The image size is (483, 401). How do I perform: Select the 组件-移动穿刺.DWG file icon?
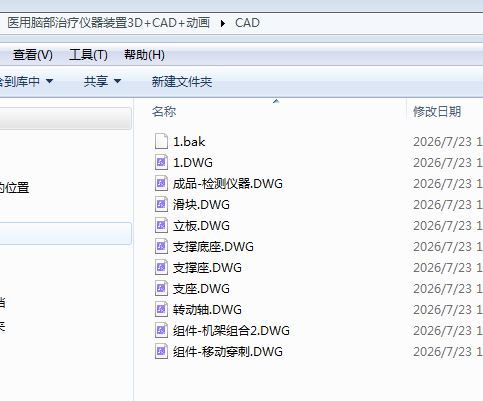point(161,351)
